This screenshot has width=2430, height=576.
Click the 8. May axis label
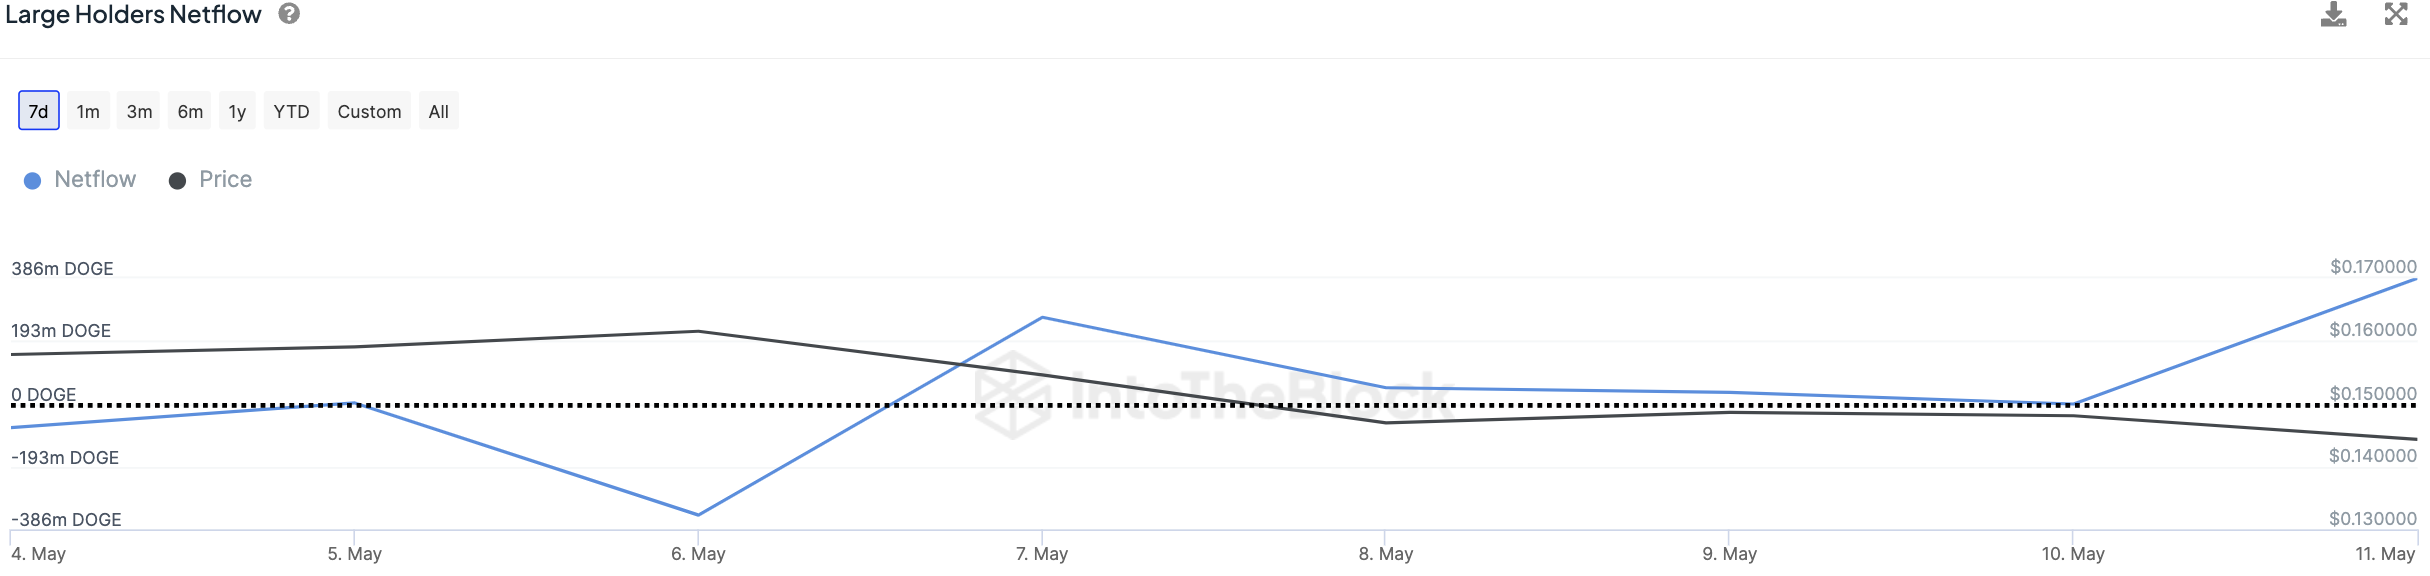pyautogui.click(x=1386, y=554)
